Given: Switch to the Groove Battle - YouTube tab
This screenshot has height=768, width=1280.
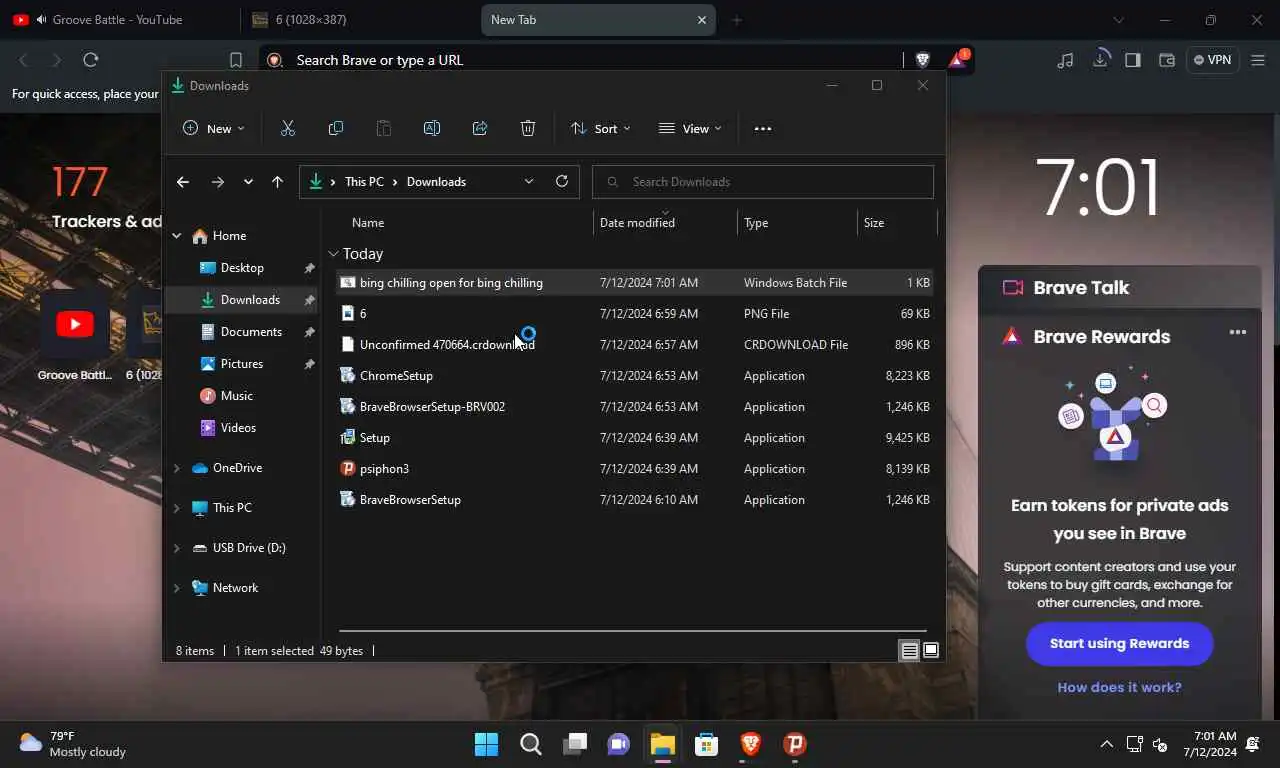Looking at the screenshot, I should (120, 20).
